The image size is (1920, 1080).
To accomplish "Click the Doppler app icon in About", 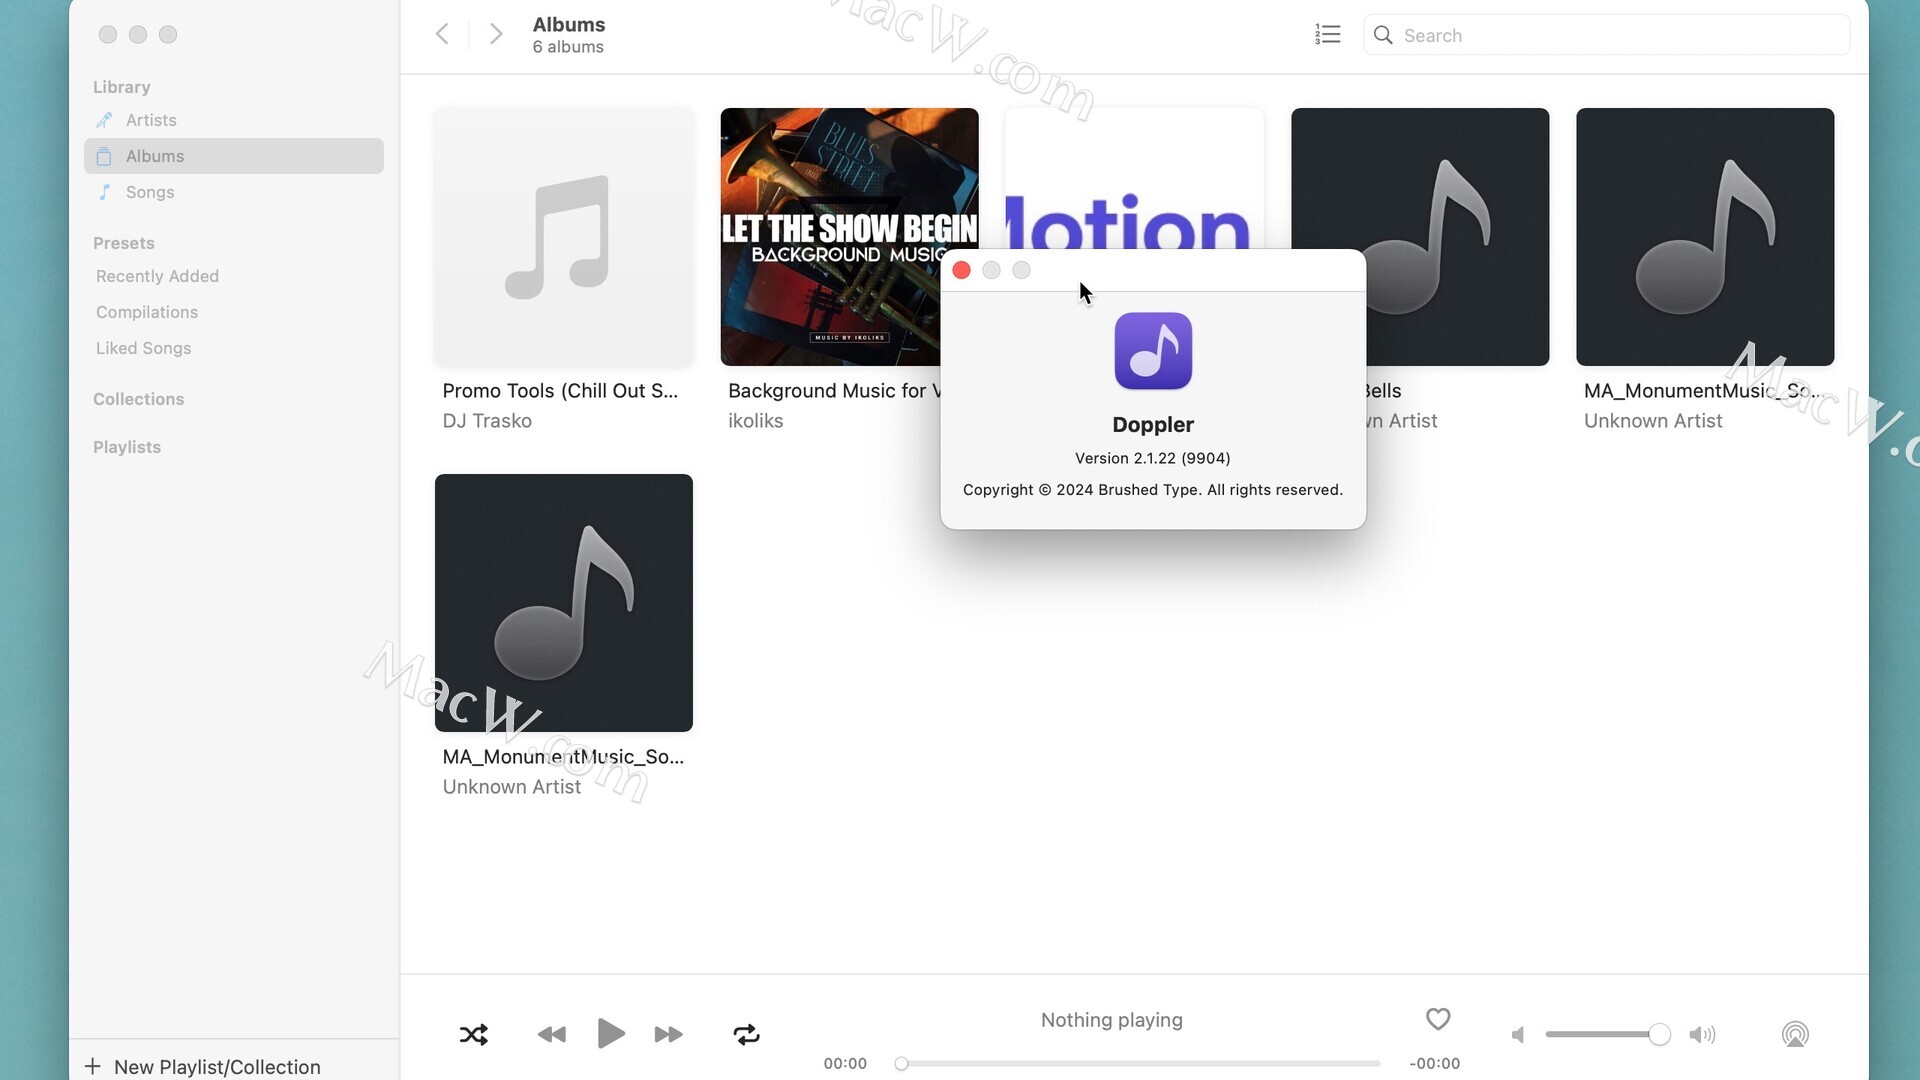I will (1153, 351).
